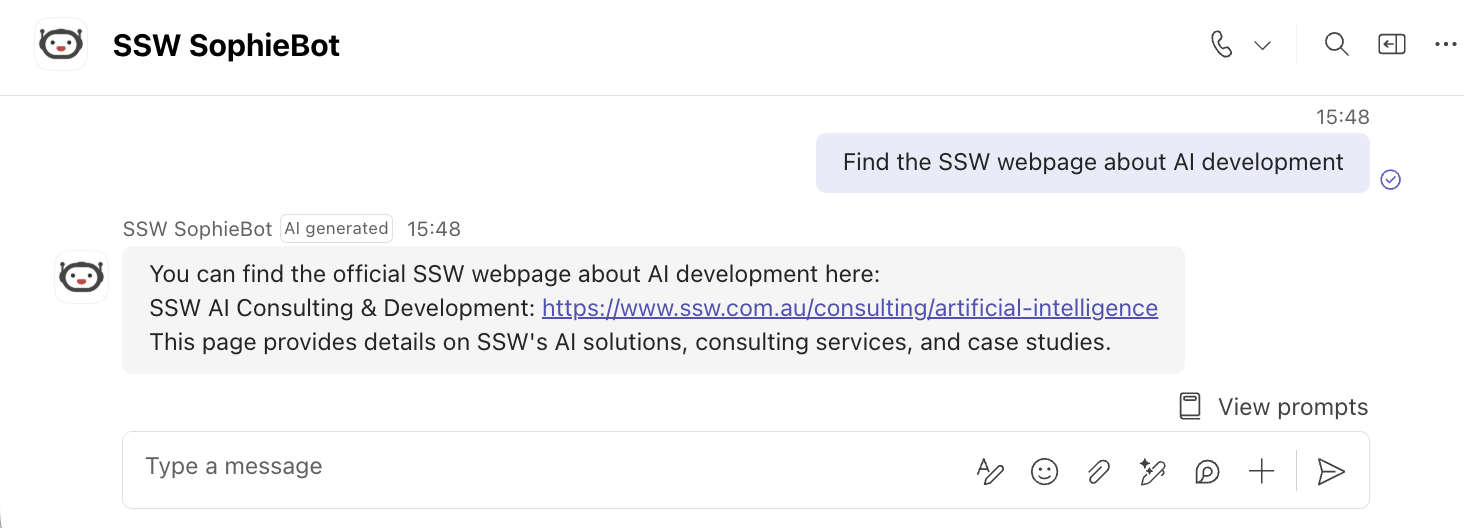Click the AI generated badge
The image size is (1464, 528).
coord(337,228)
